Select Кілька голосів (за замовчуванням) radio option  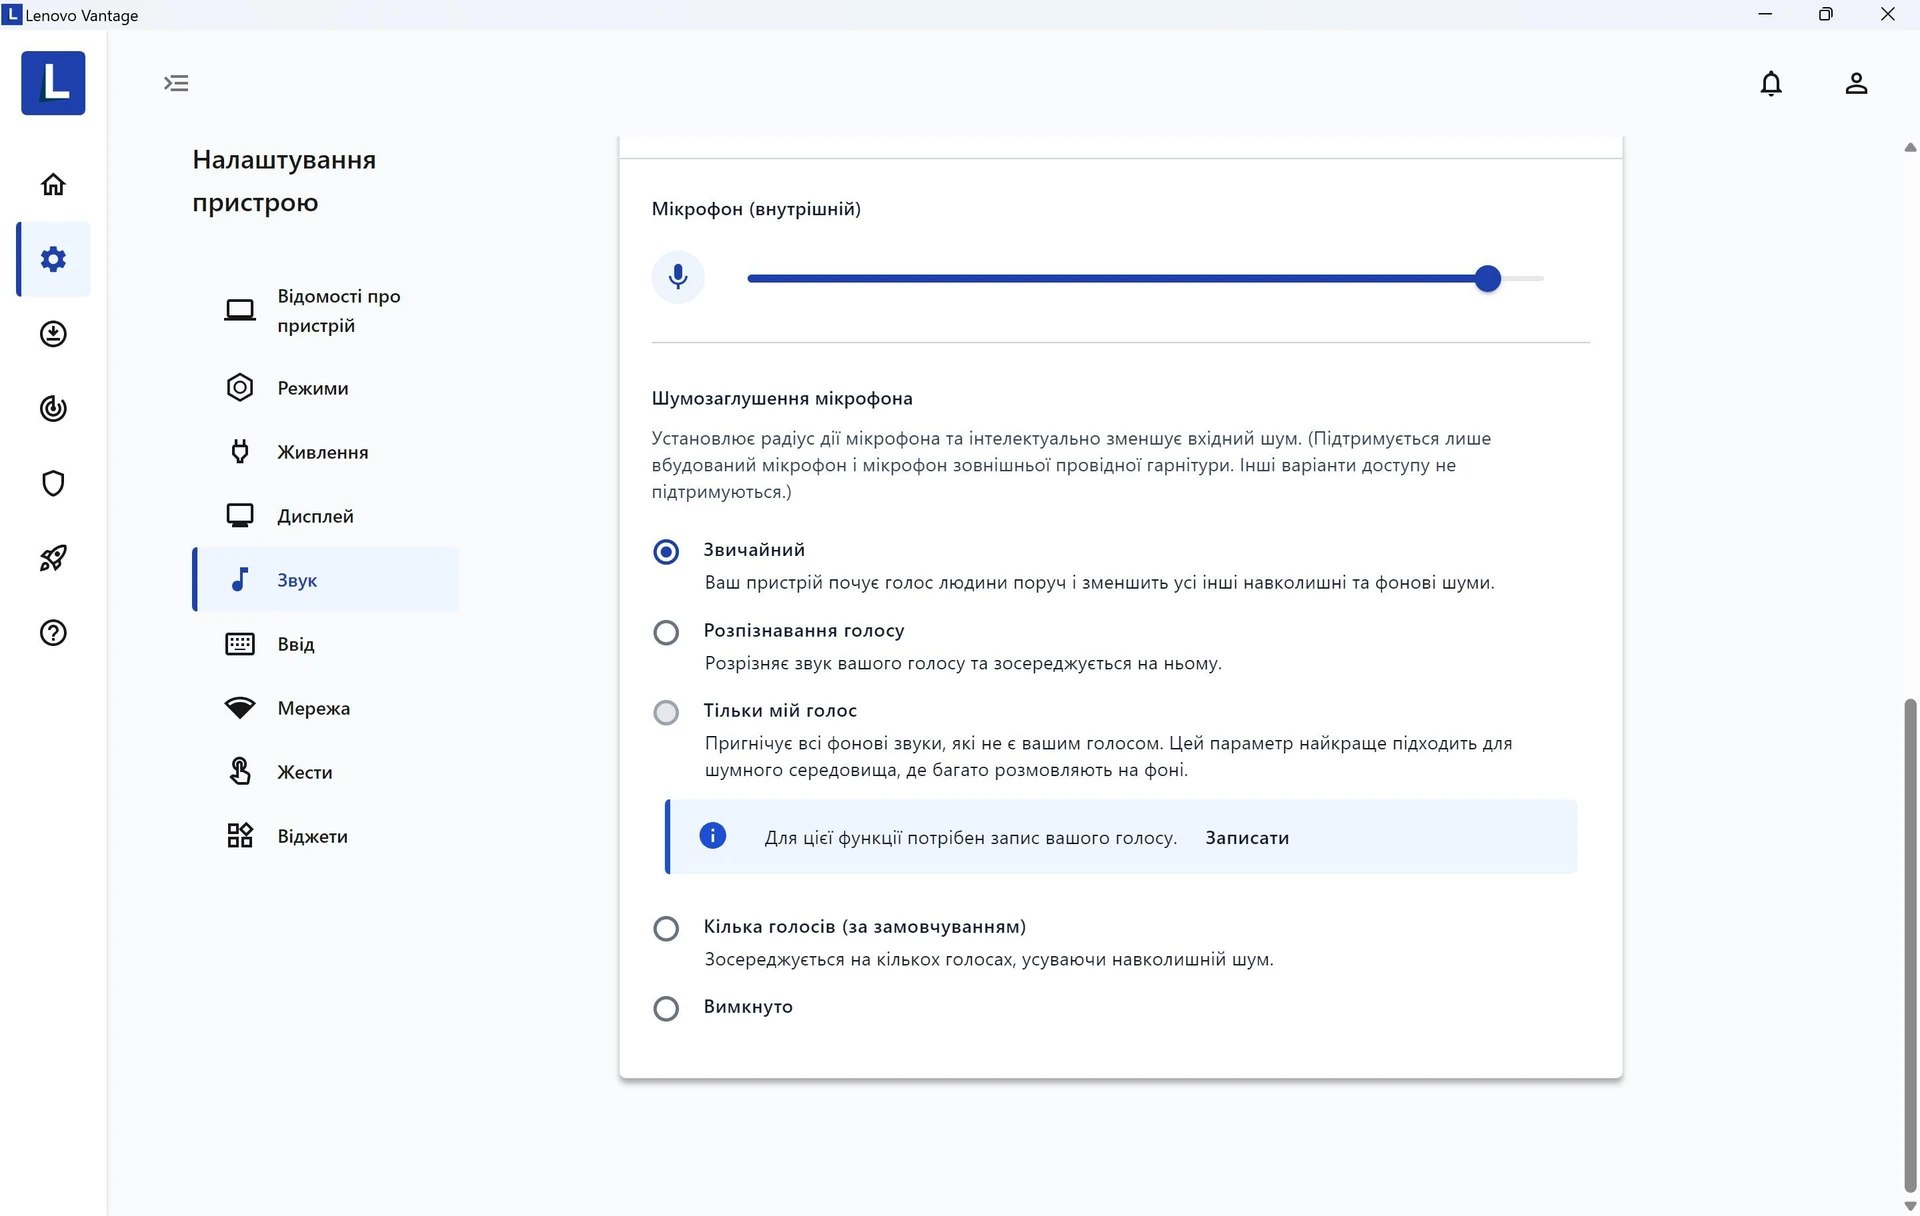click(x=666, y=929)
